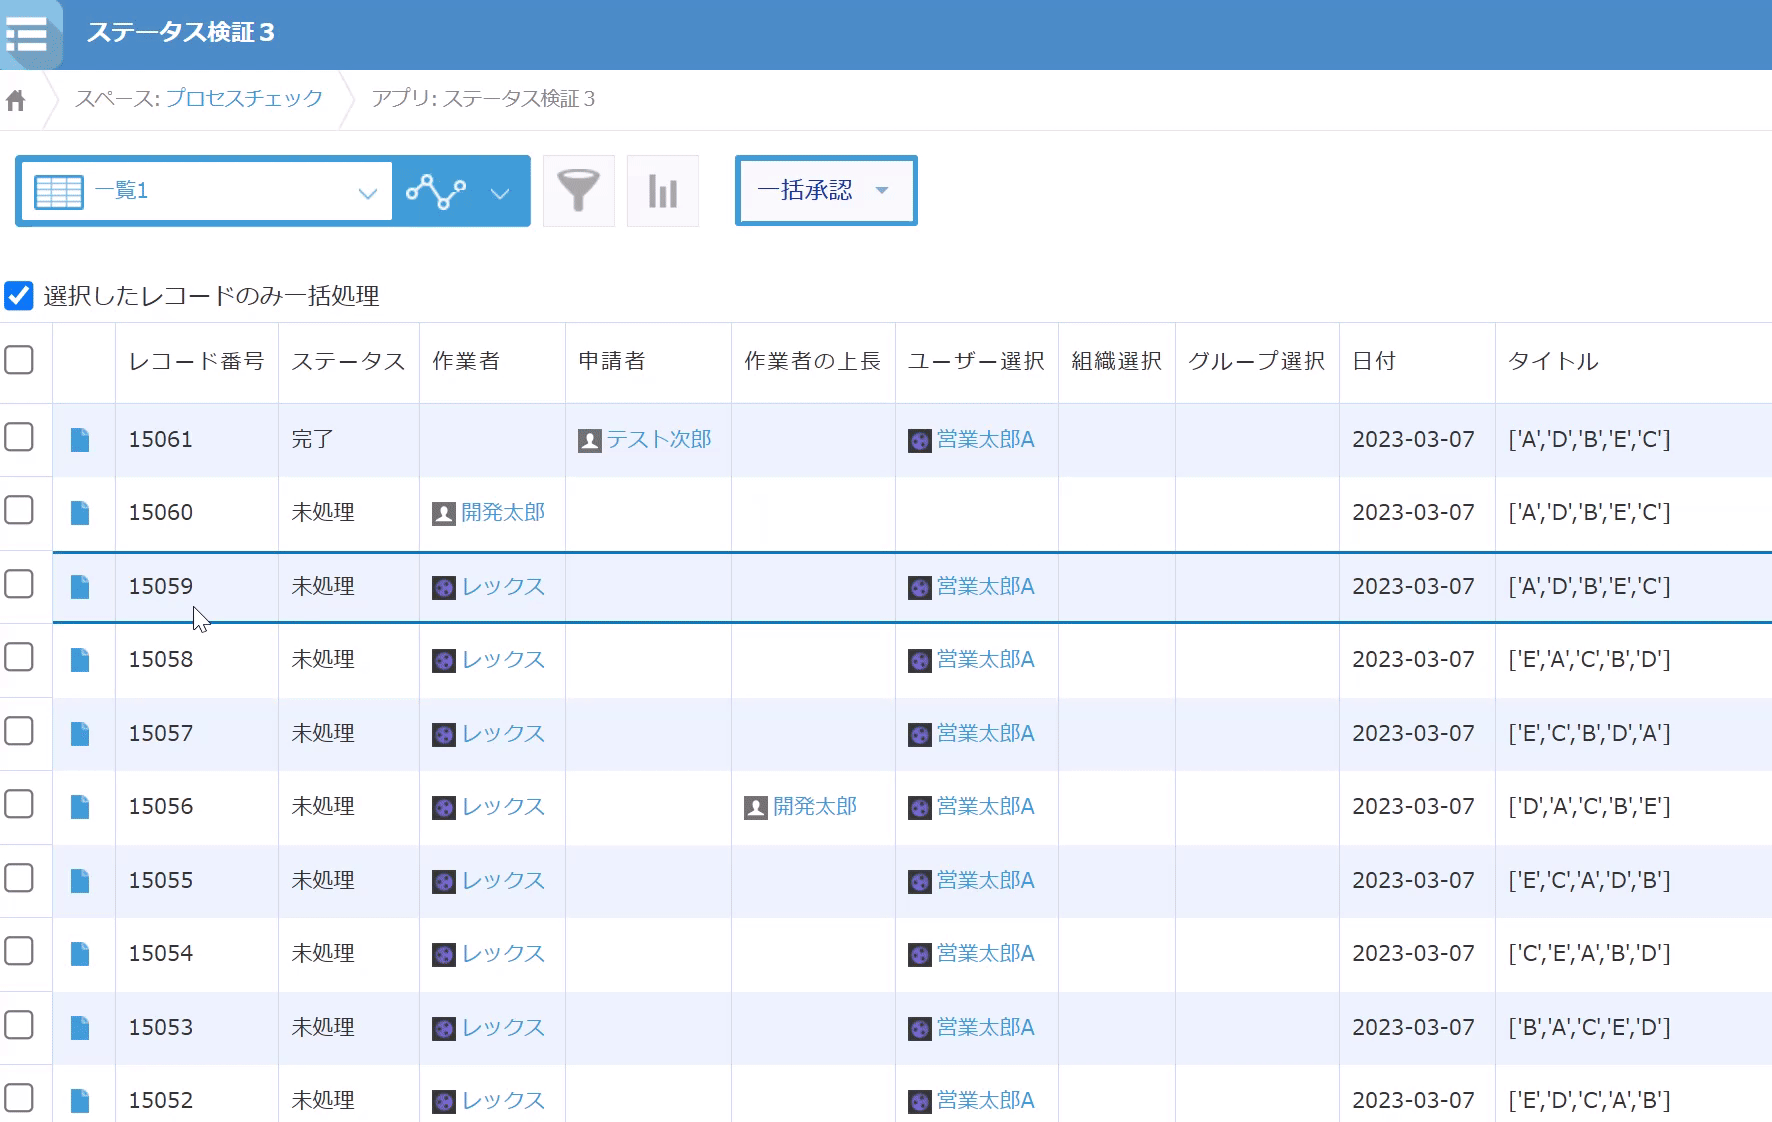Click the レコード番号 column header
Screen dimensions: 1772x1122
(196, 361)
